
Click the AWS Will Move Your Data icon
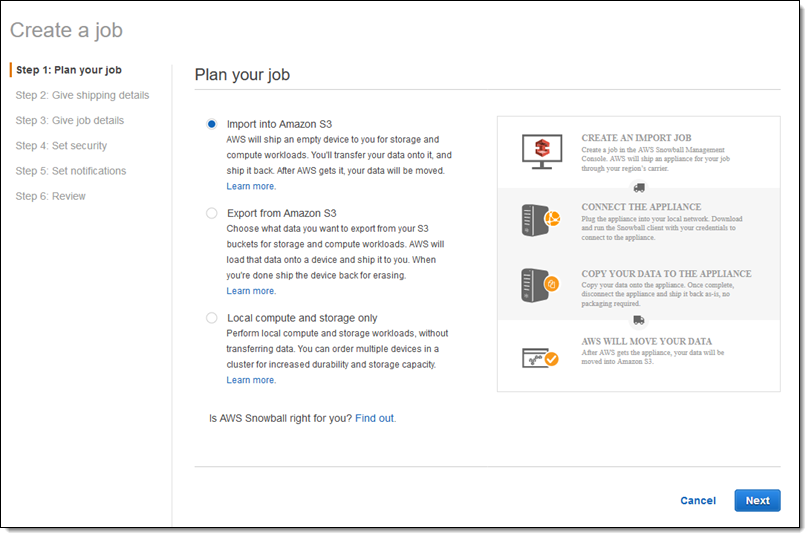541,353
